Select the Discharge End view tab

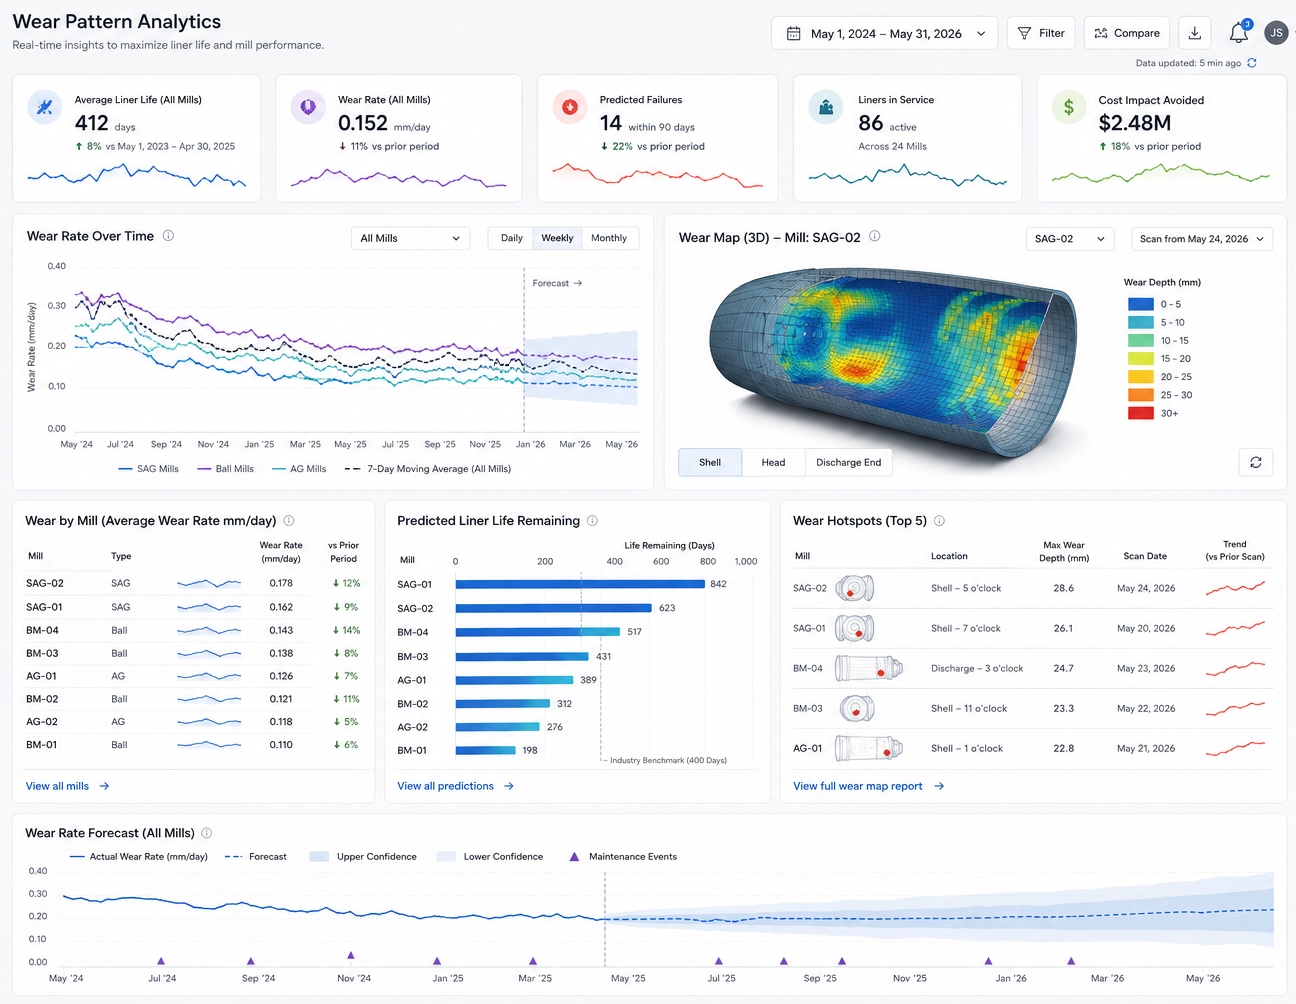tap(848, 462)
